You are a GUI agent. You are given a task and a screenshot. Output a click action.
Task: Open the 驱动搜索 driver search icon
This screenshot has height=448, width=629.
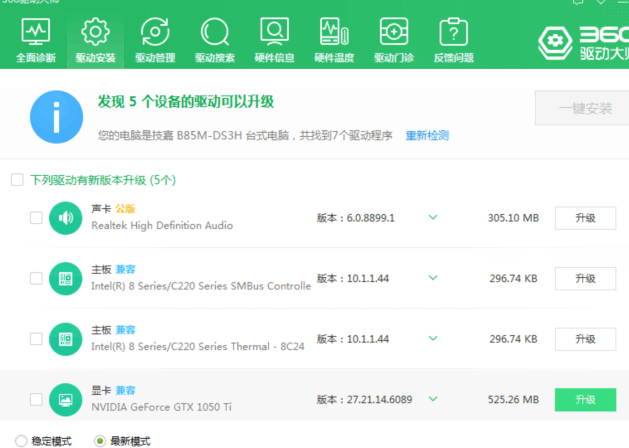215,31
